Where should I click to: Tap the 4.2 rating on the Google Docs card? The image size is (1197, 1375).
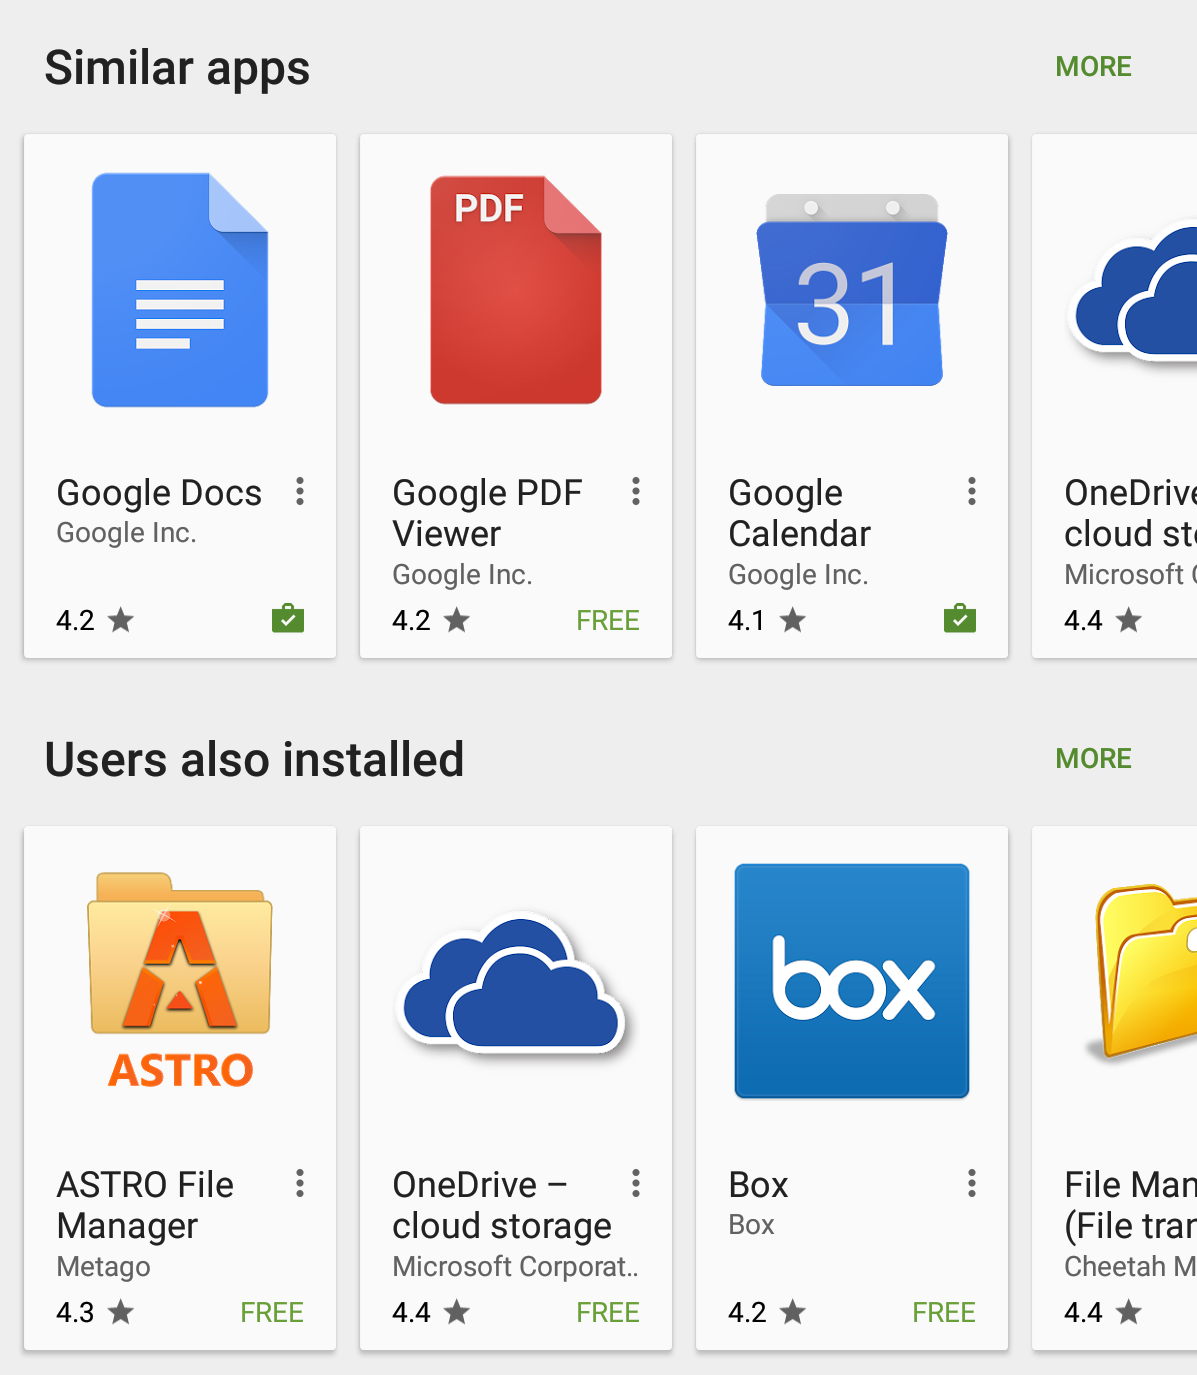point(95,621)
